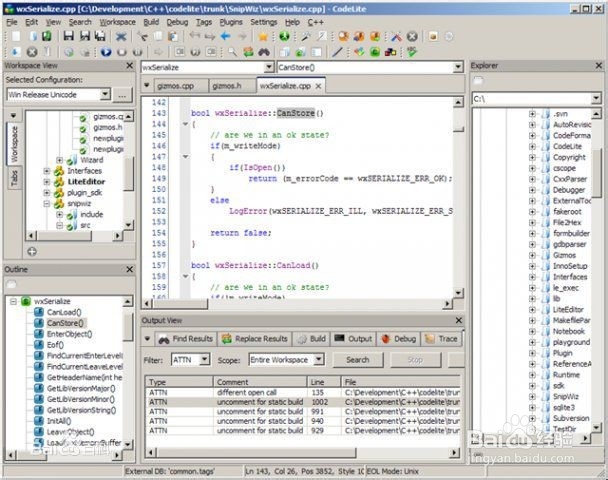Viewport: 608px width, 480px height.
Task: Toggle fold marker at line 158
Action: click(x=185, y=276)
